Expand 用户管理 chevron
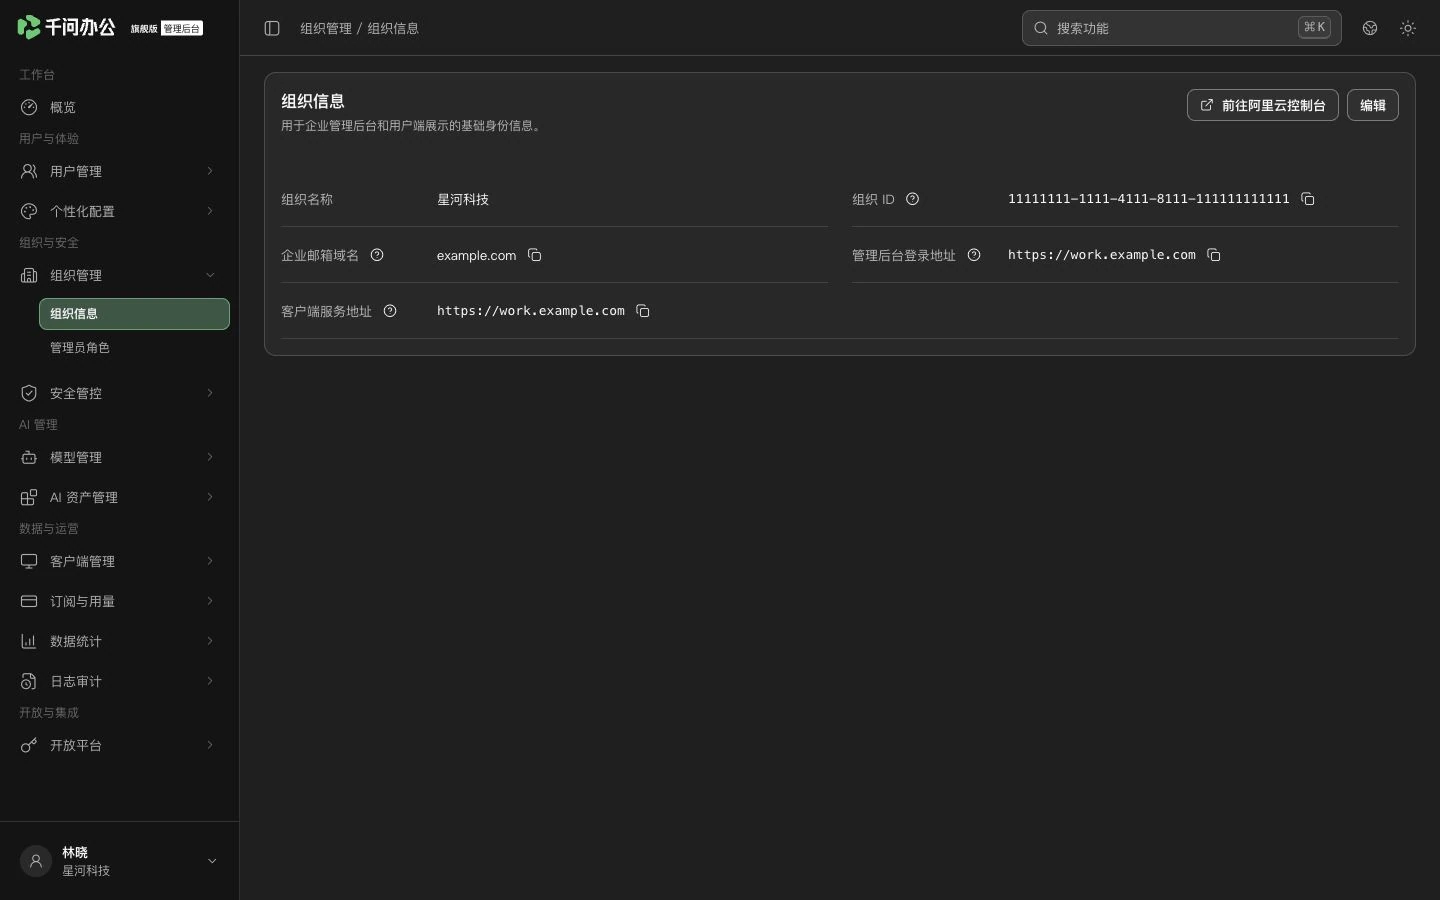Screen dimensions: 1440x900 (x=210, y=171)
